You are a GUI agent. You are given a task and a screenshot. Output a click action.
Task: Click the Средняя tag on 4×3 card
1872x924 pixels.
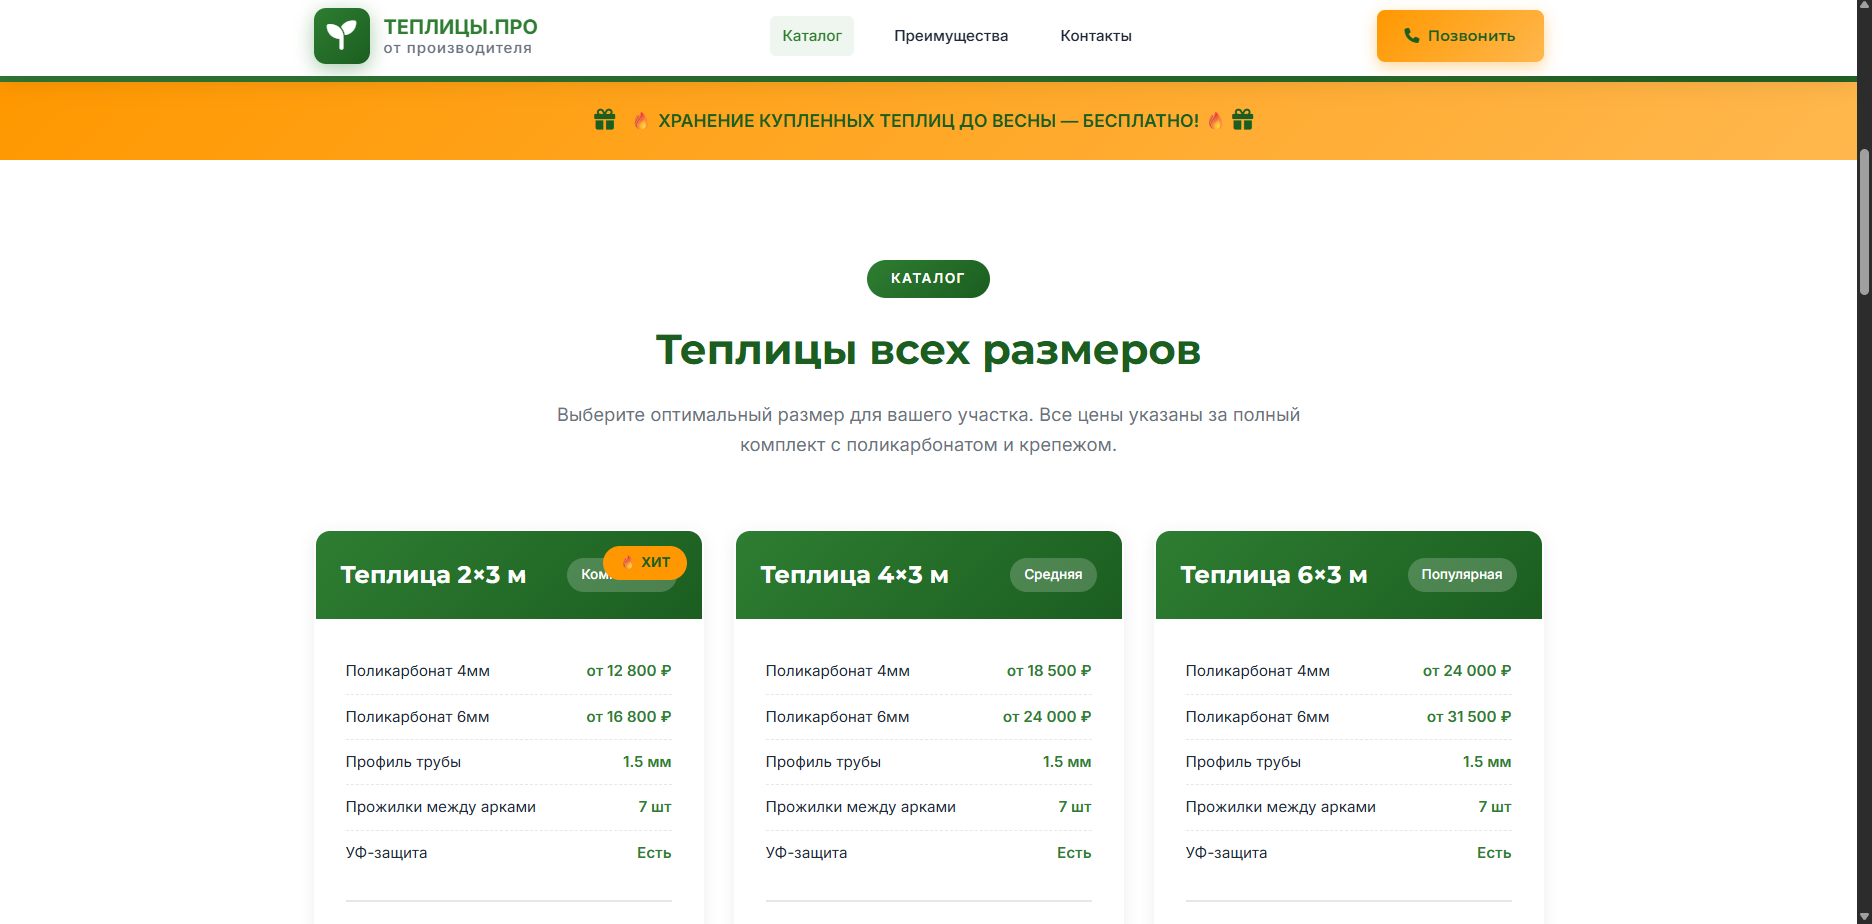pyautogui.click(x=1053, y=574)
